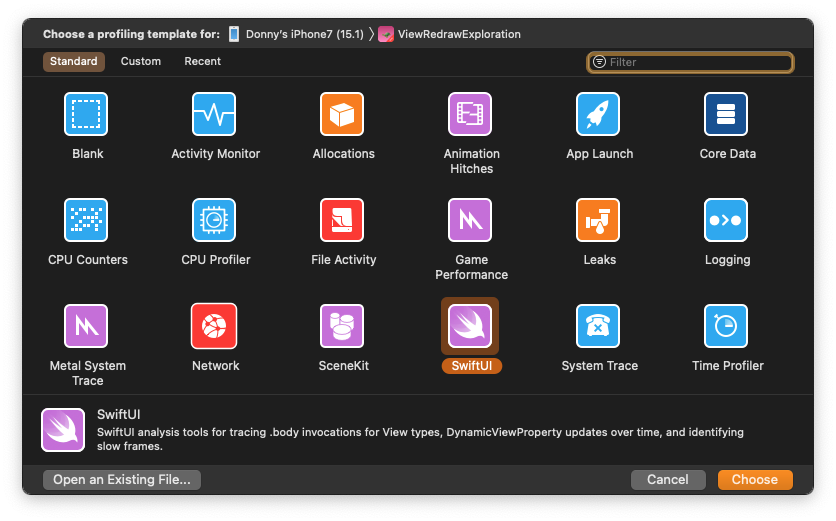Select the File Activity template icon
Image resolution: width=836 pixels, height=521 pixels.
point(342,220)
